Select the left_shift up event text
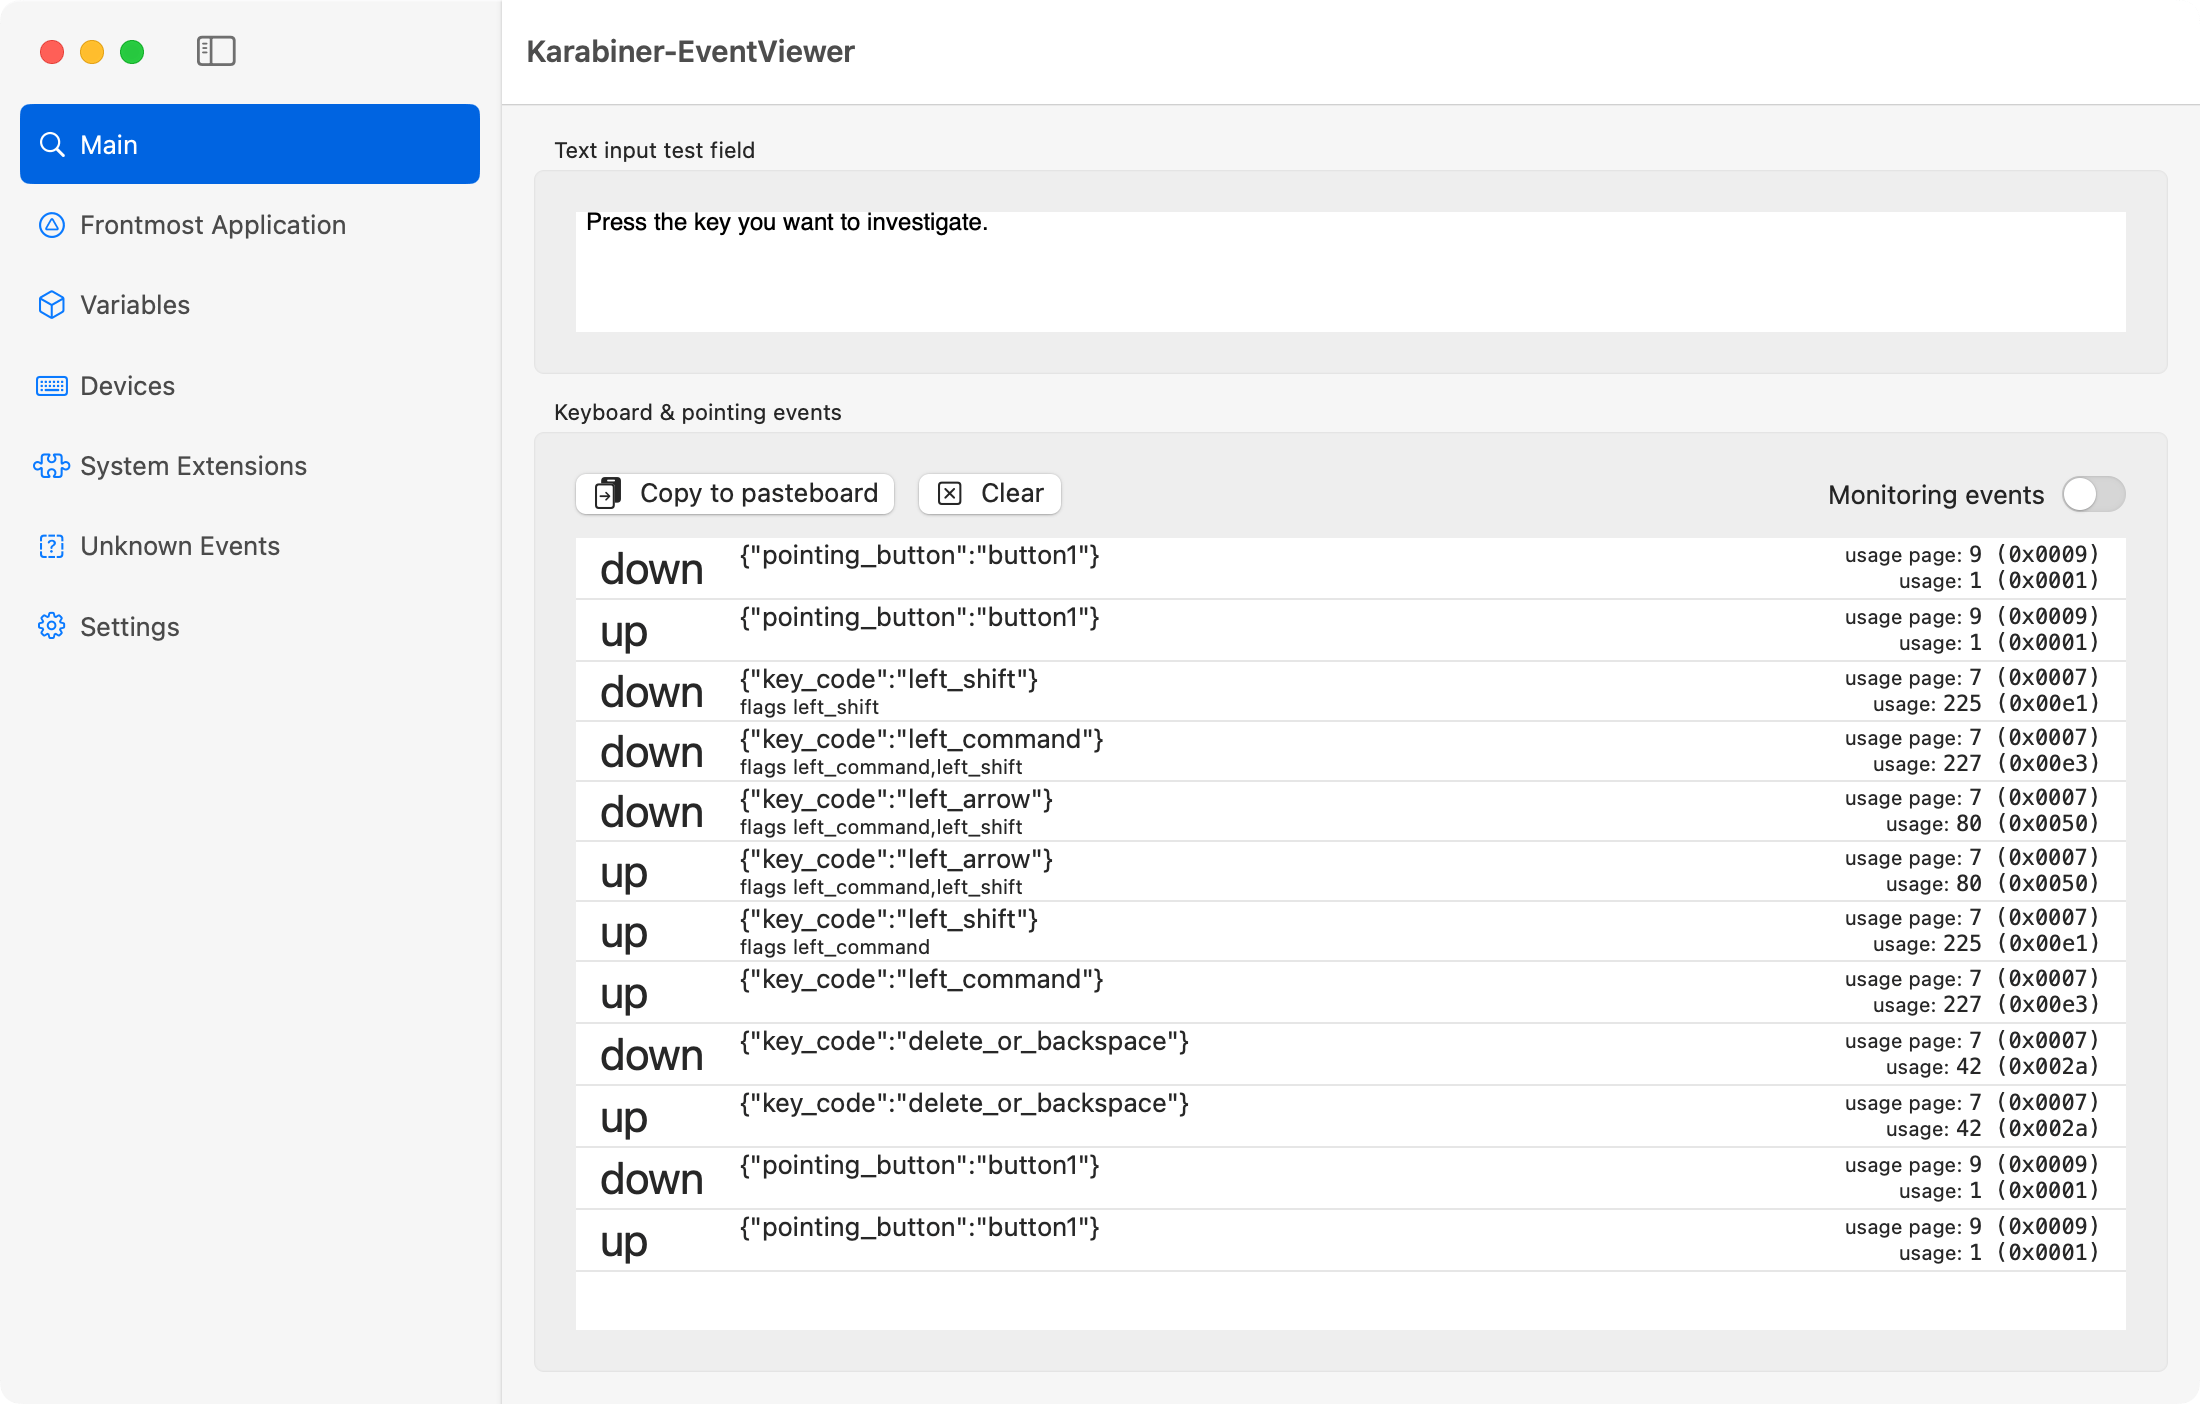The image size is (2200, 1404). 889,920
